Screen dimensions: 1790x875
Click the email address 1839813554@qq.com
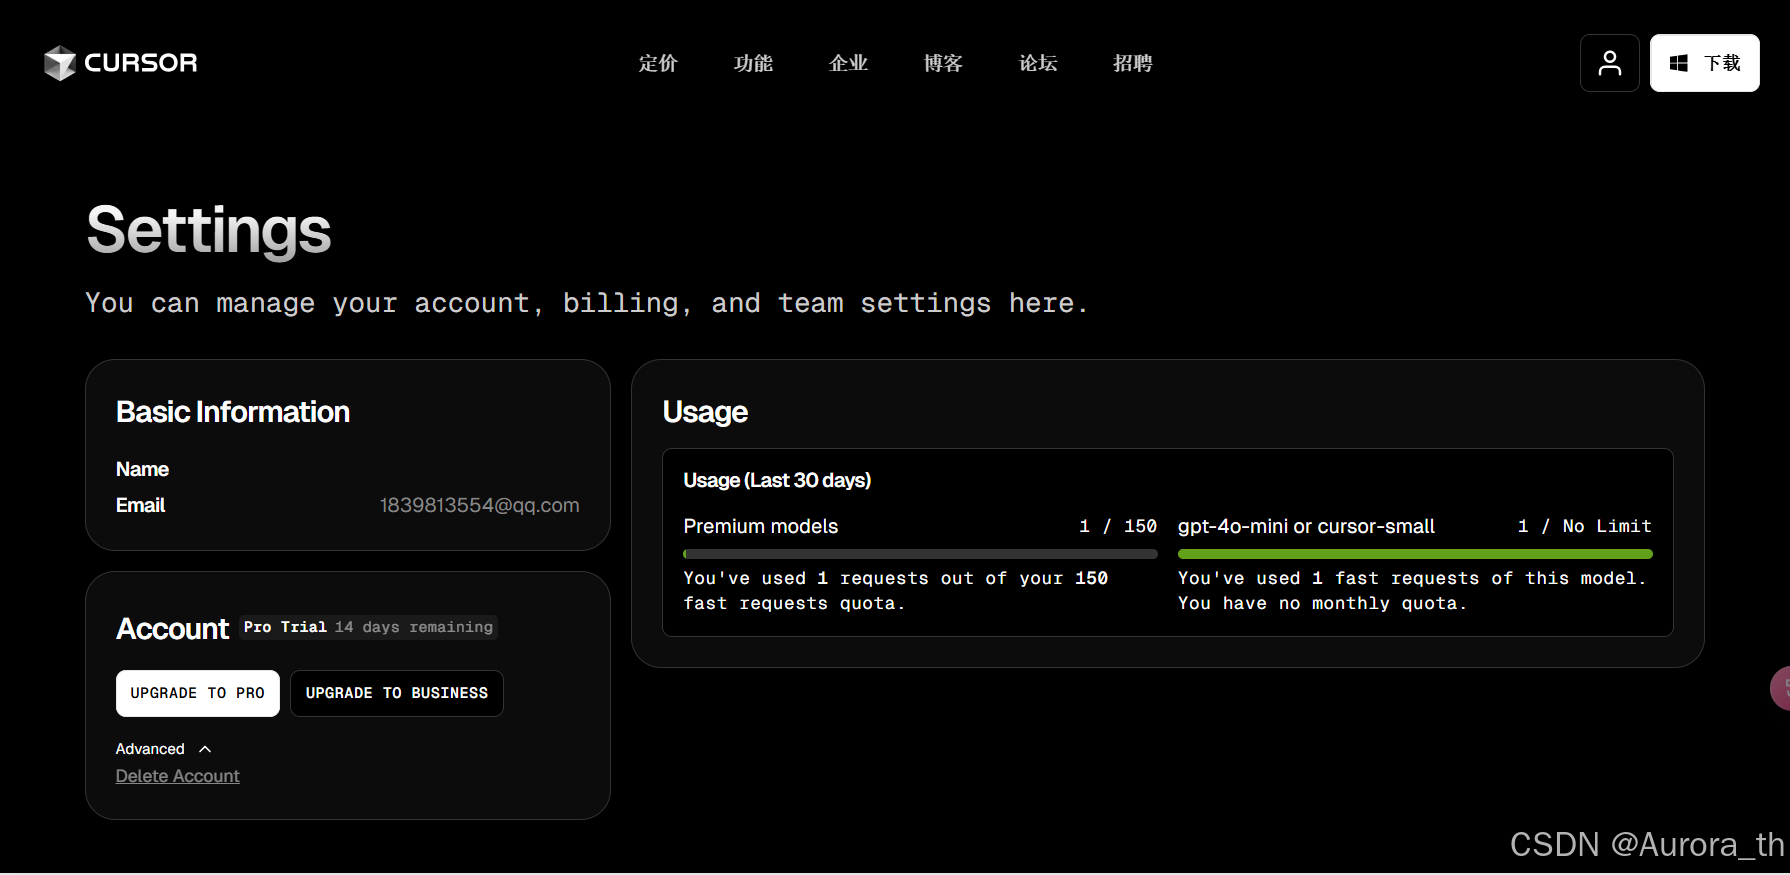[480, 505]
